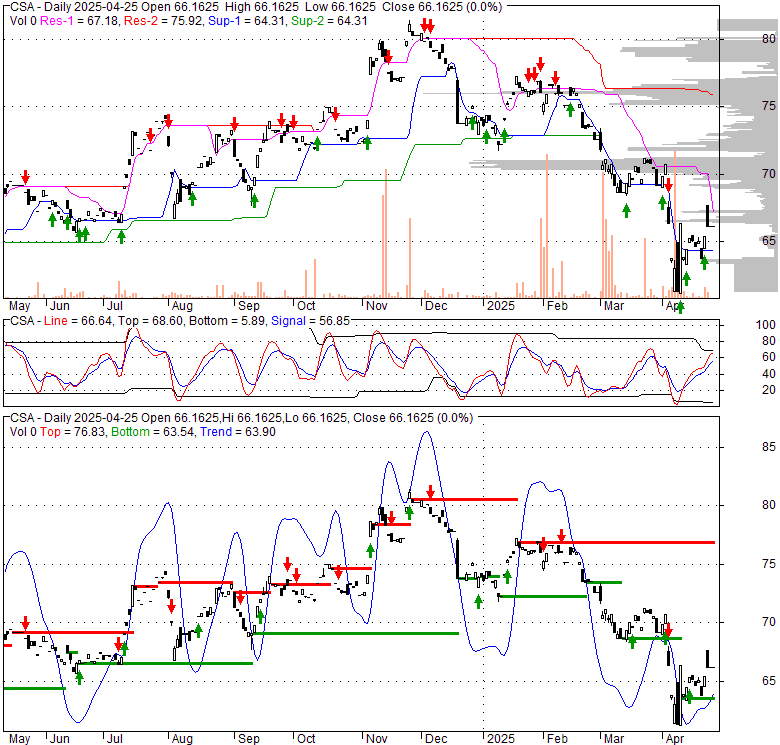Click the Signal = 56.85 oscillator label
This screenshot has width=780, height=745.
(x=310, y=321)
